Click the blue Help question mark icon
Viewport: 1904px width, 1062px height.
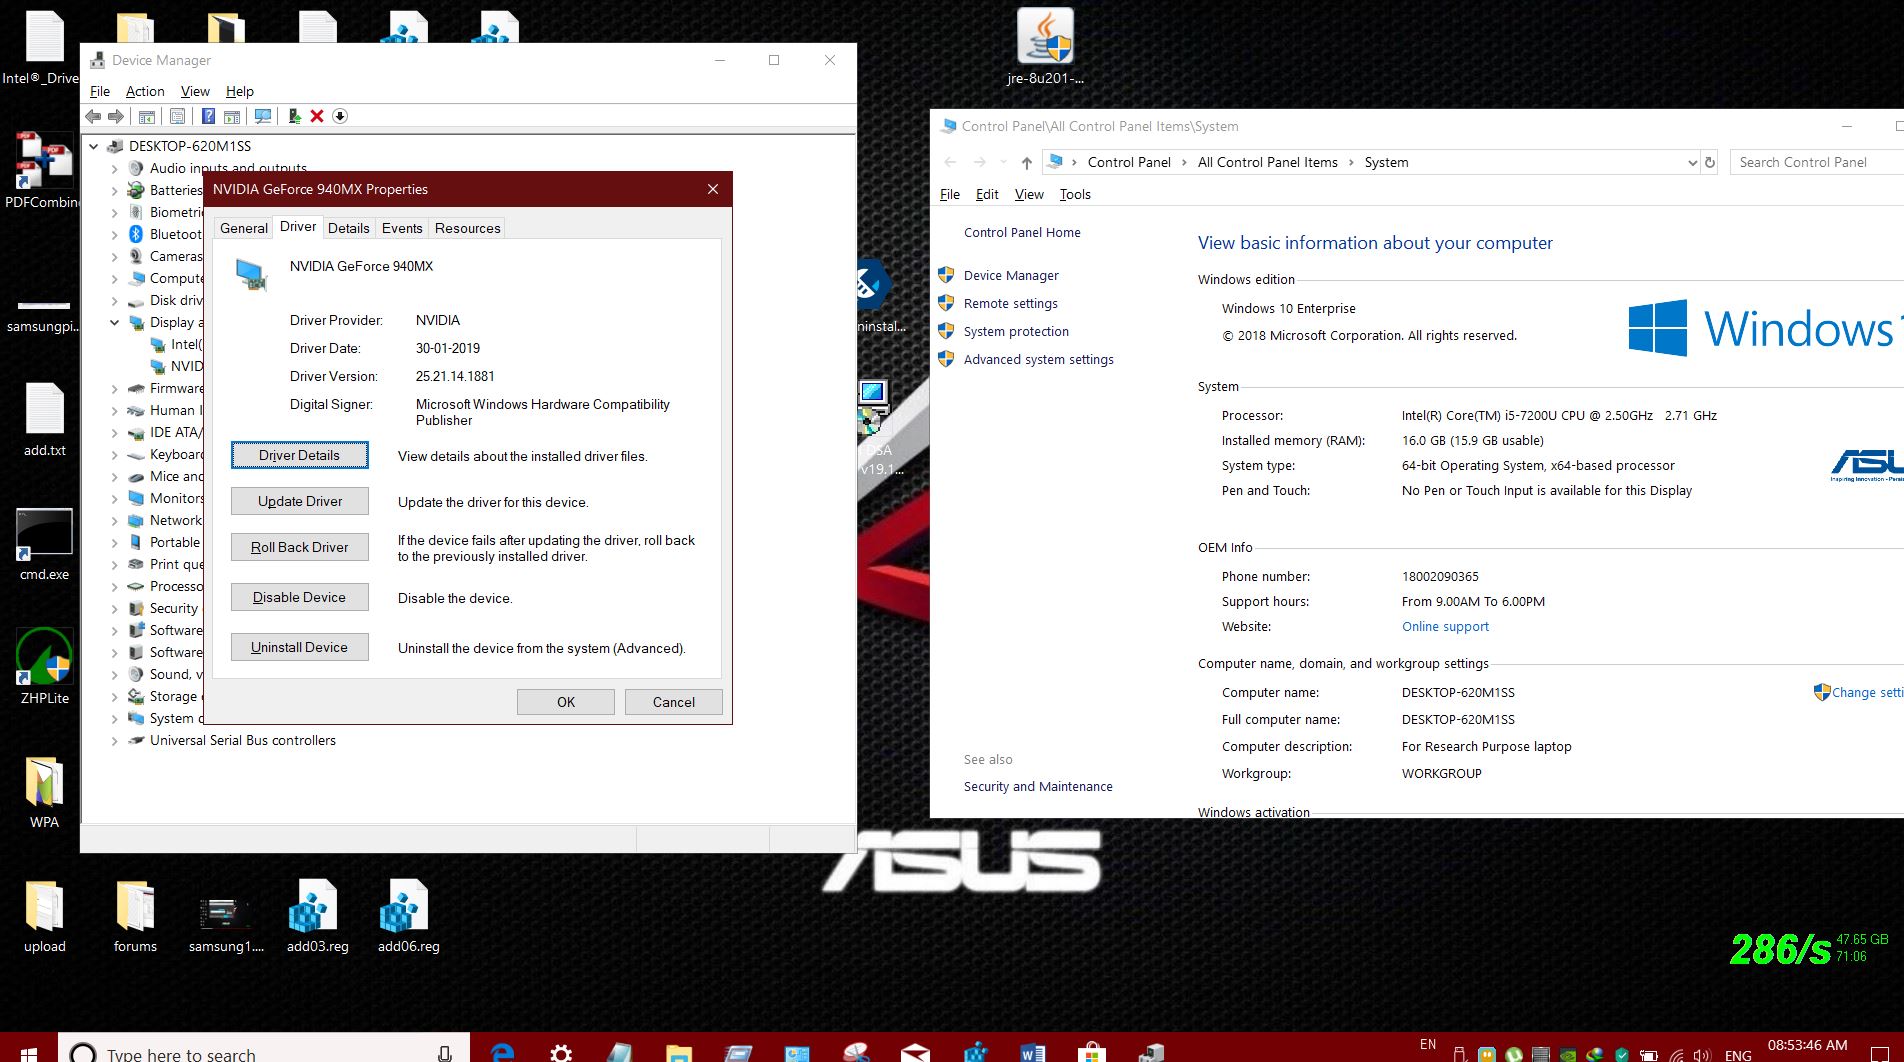(x=208, y=117)
